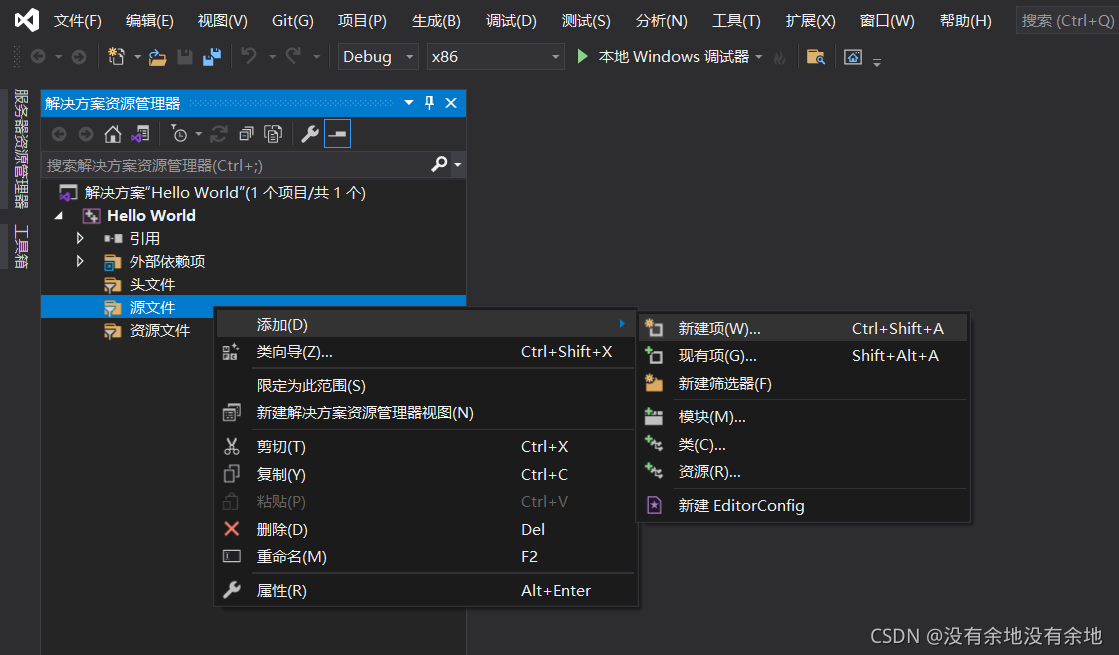Collapse the Hello World project node

click(x=59, y=215)
